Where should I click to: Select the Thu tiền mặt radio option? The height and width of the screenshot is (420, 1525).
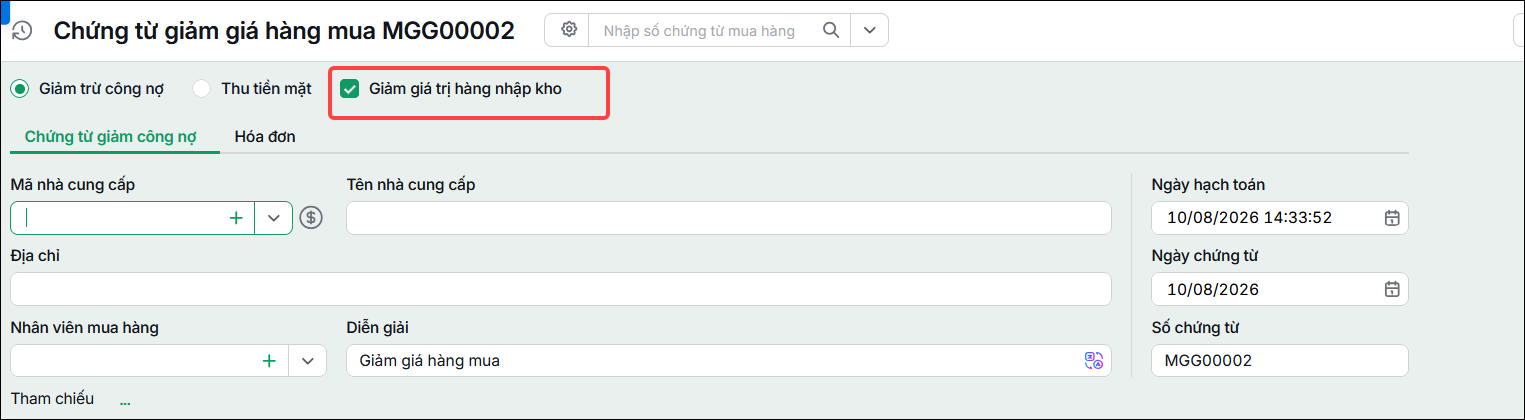coord(202,88)
